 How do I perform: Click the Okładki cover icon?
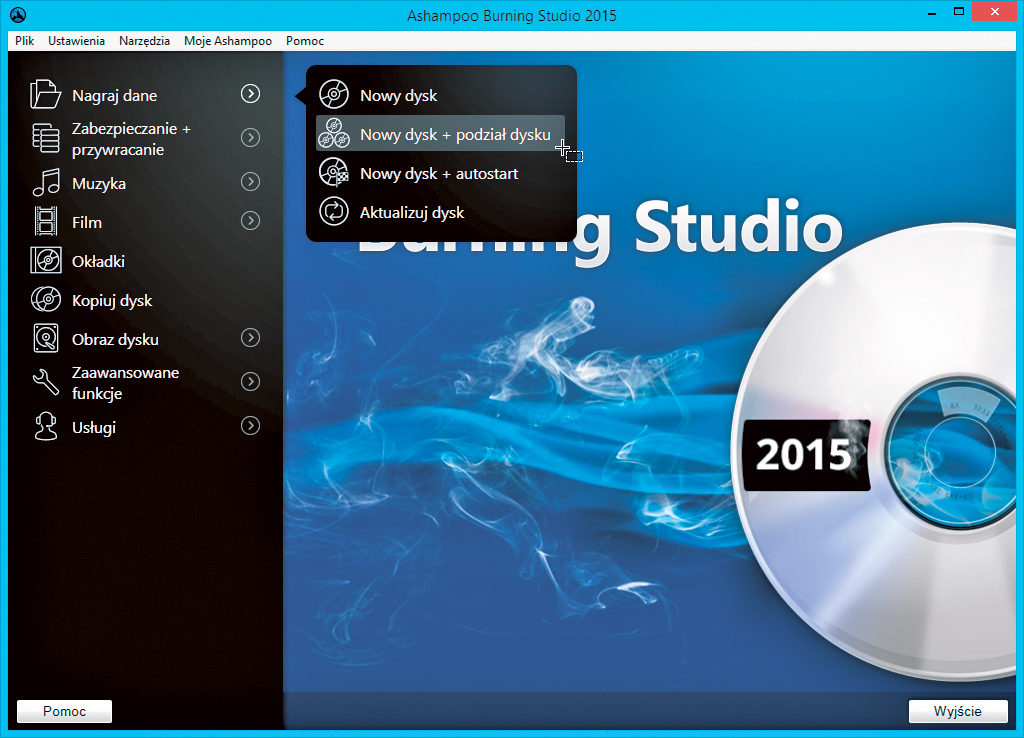[x=46, y=261]
